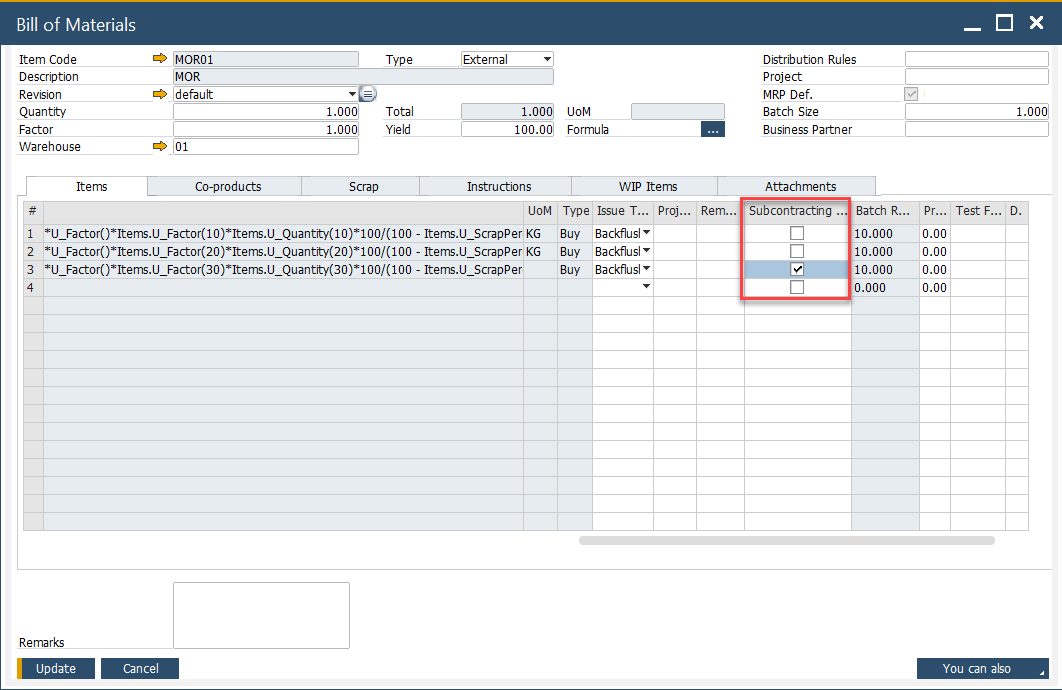Click the Warehouse link arrow icon
Viewport: 1062px width, 690px height.
(159, 147)
